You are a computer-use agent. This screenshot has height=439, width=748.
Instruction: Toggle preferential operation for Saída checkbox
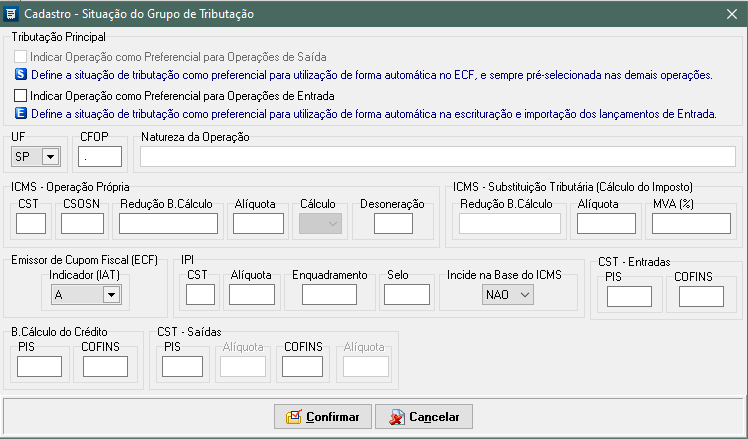[21, 57]
